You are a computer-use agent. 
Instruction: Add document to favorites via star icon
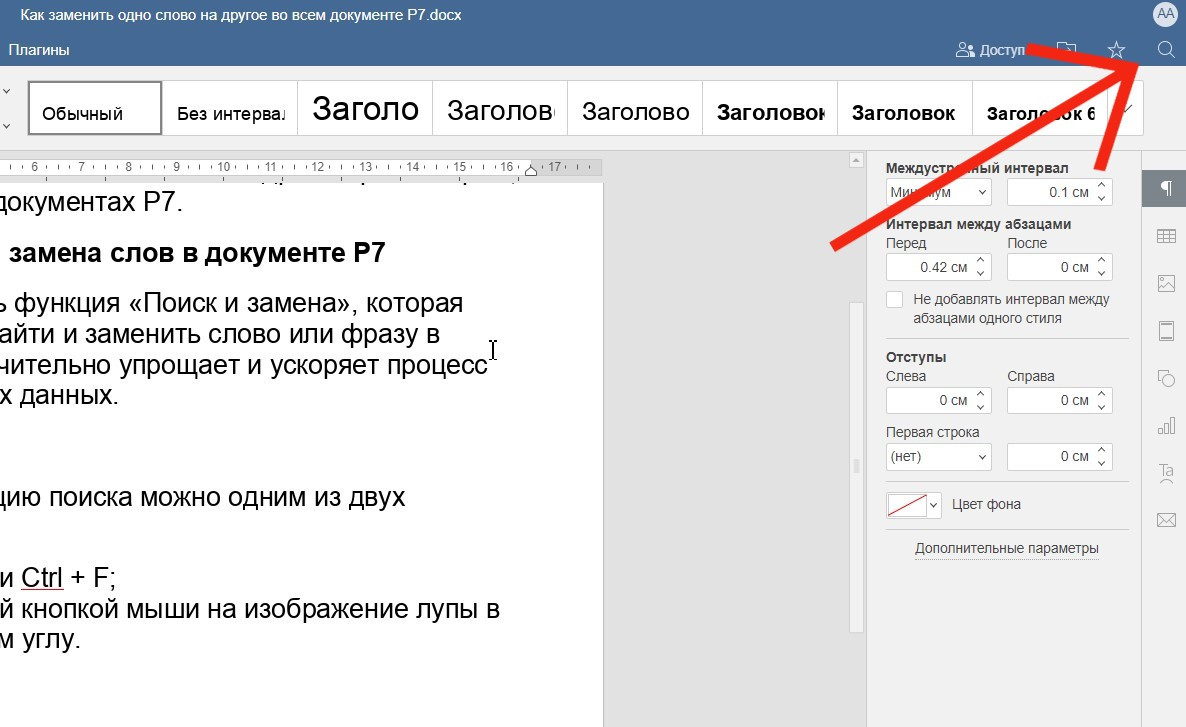[1115, 48]
